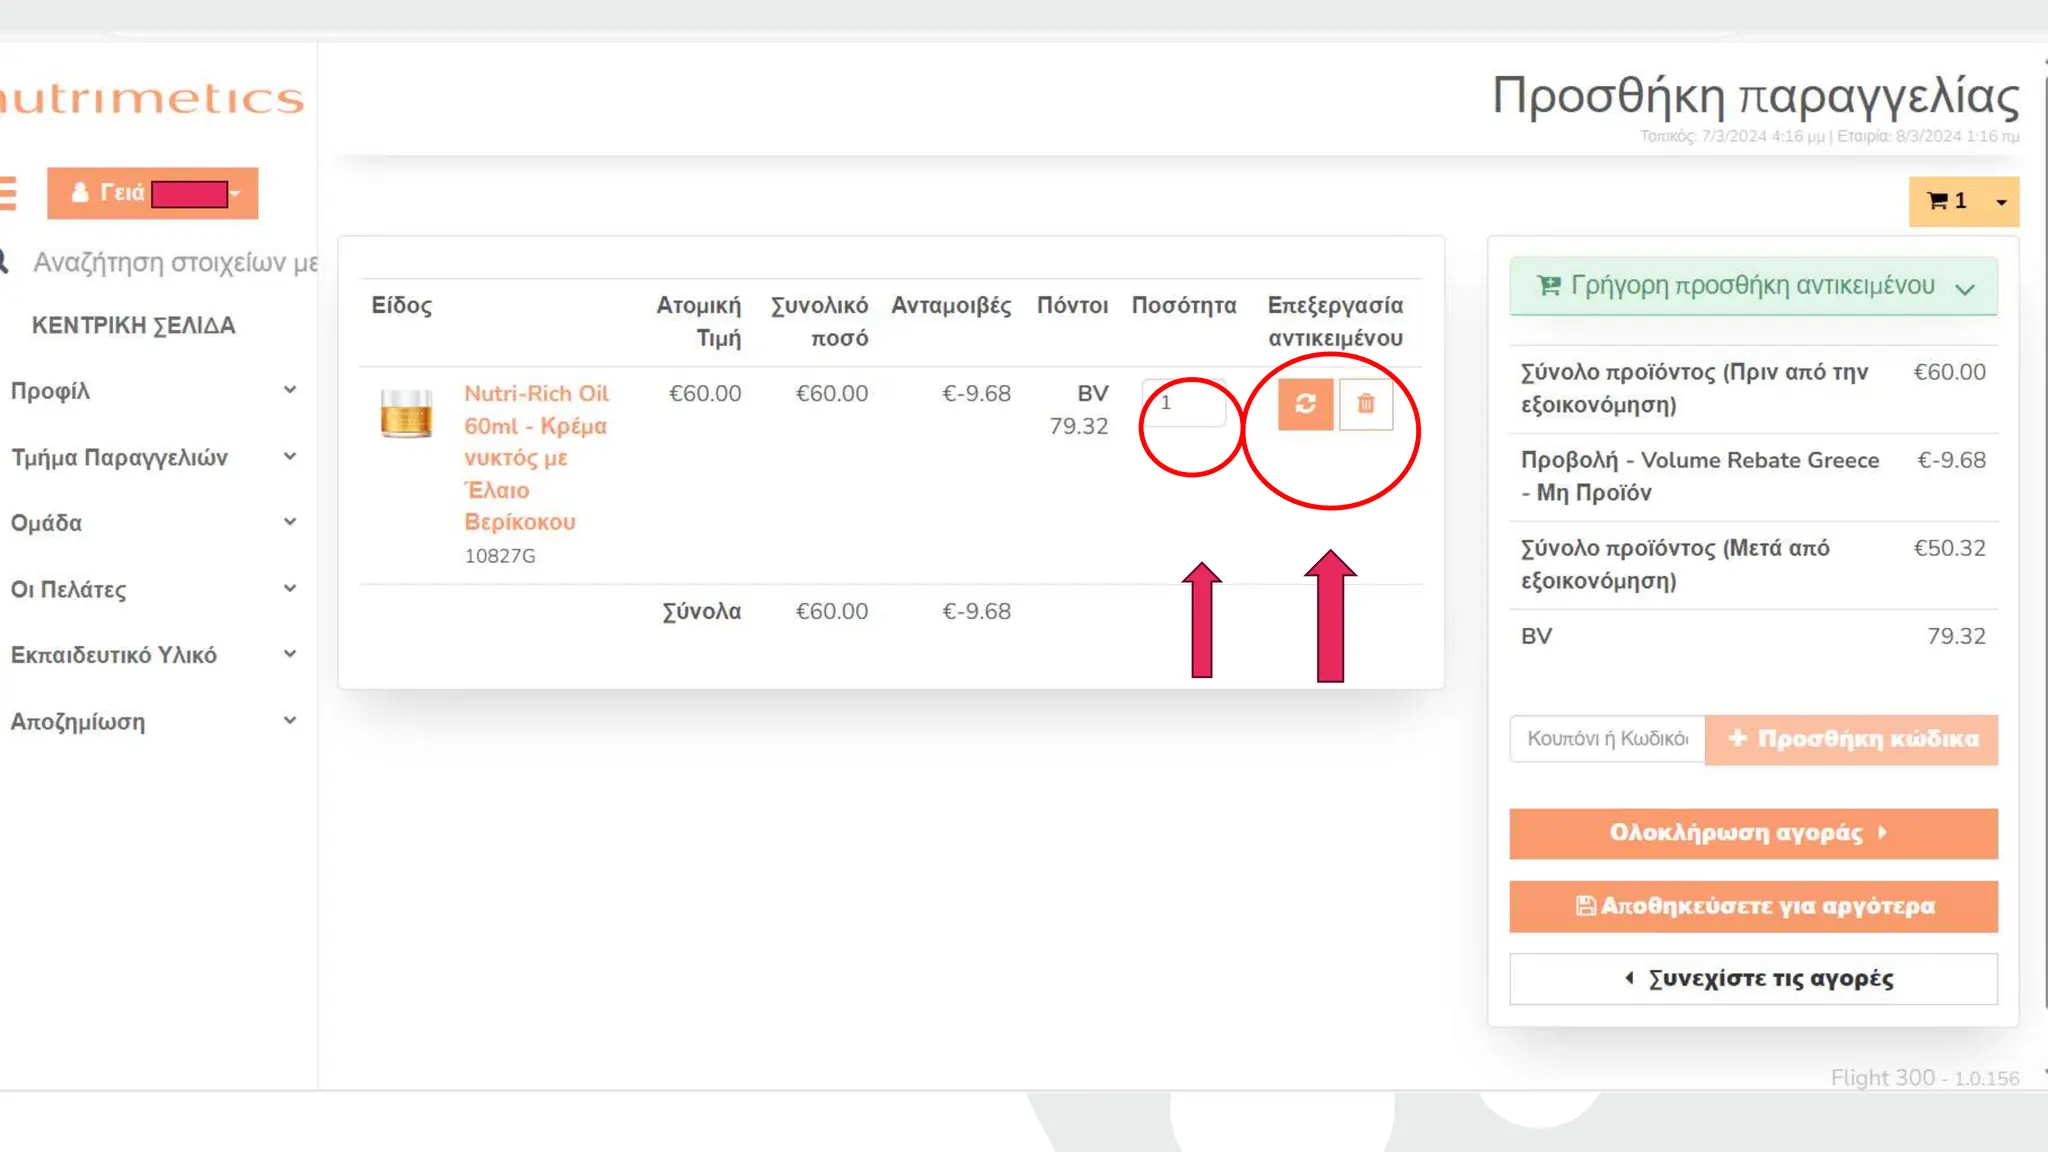Click the search magnifier icon in sidebar
The height and width of the screenshot is (1152, 2048).
tap(4, 262)
